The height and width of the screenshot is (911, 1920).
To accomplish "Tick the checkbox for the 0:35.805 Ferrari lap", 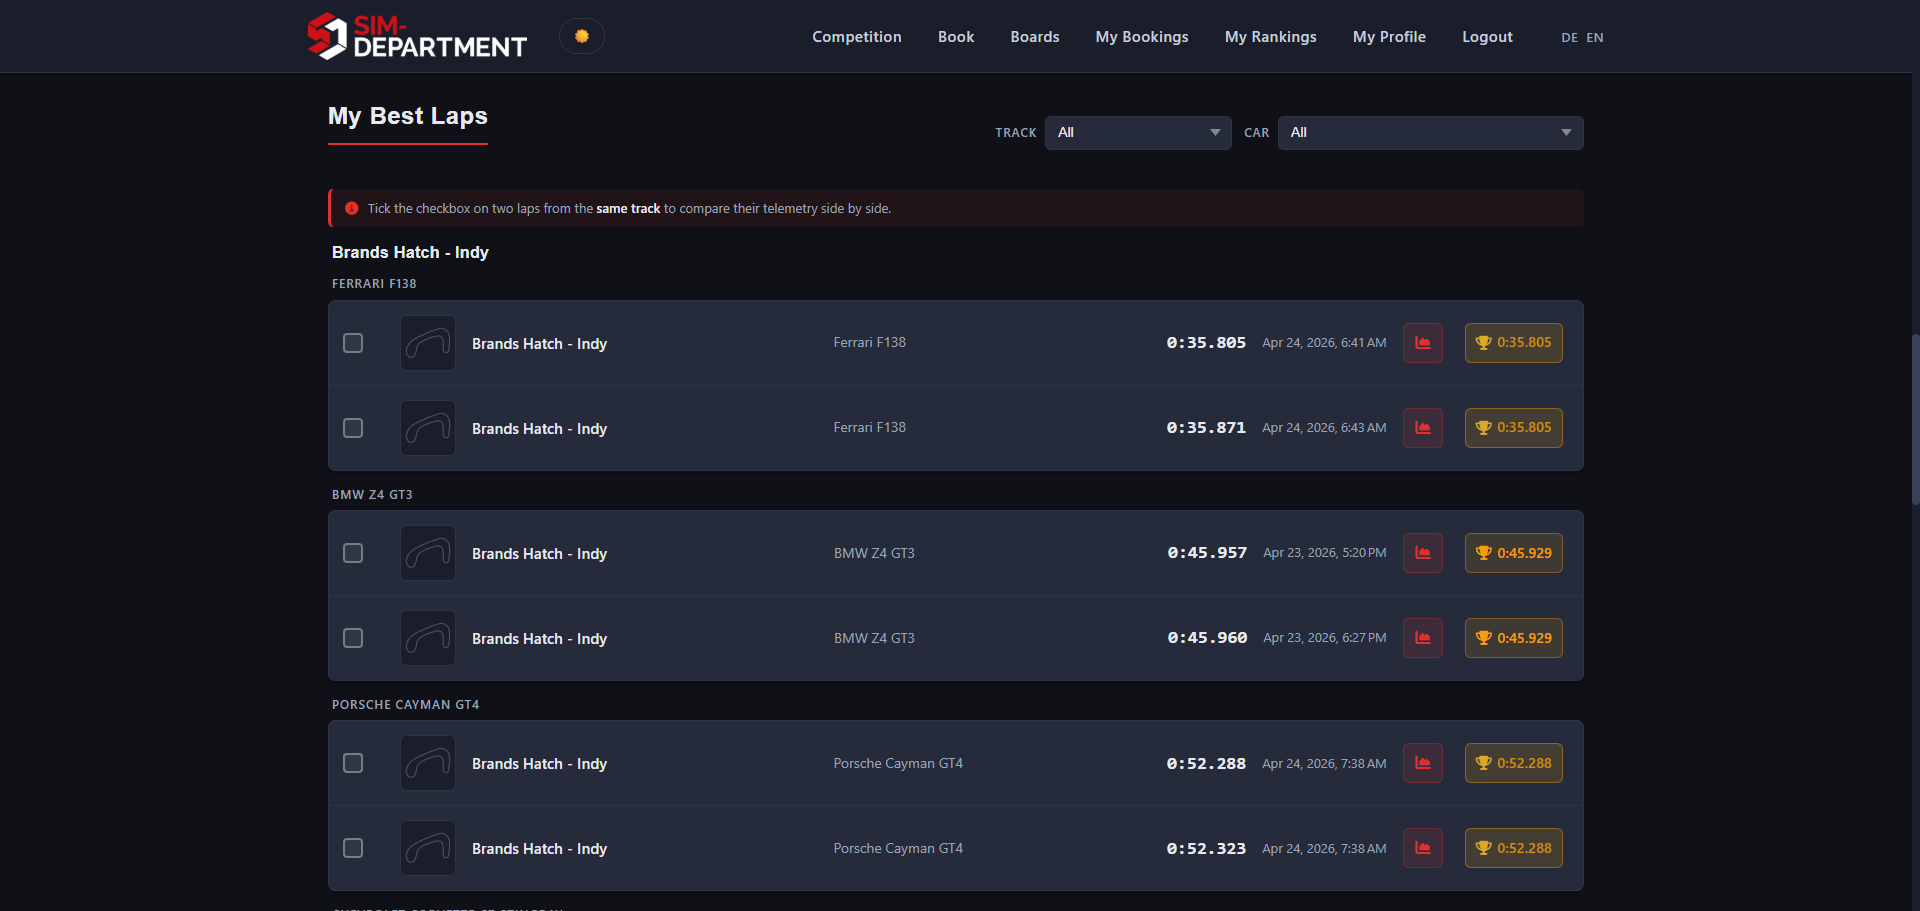I will point(353,343).
